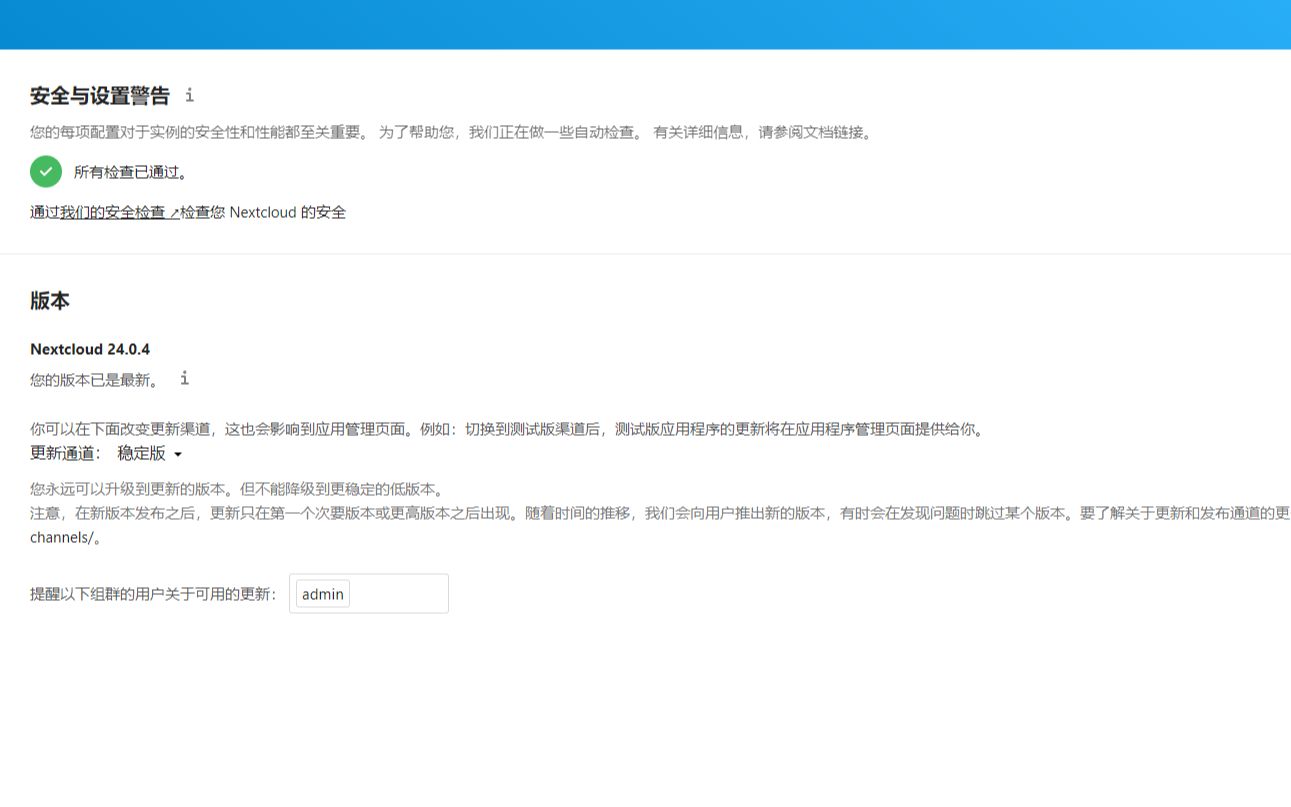1291x807 pixels.
Task: Expand the update channel selector
Action: click(150, 453)
